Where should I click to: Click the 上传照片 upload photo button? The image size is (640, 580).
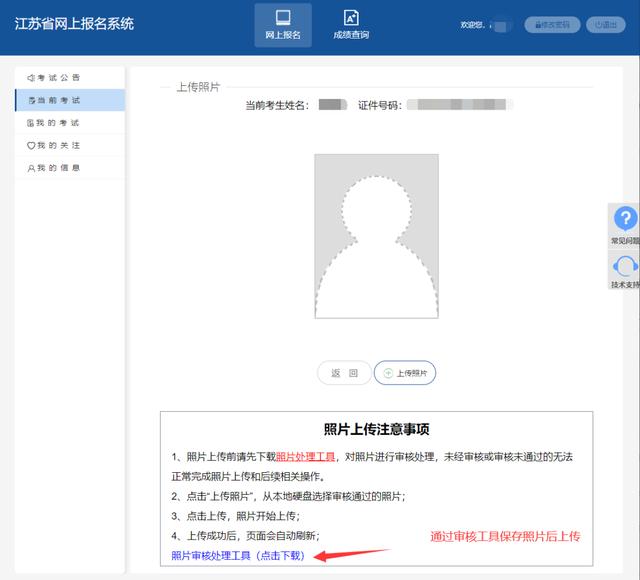point(405,373)
